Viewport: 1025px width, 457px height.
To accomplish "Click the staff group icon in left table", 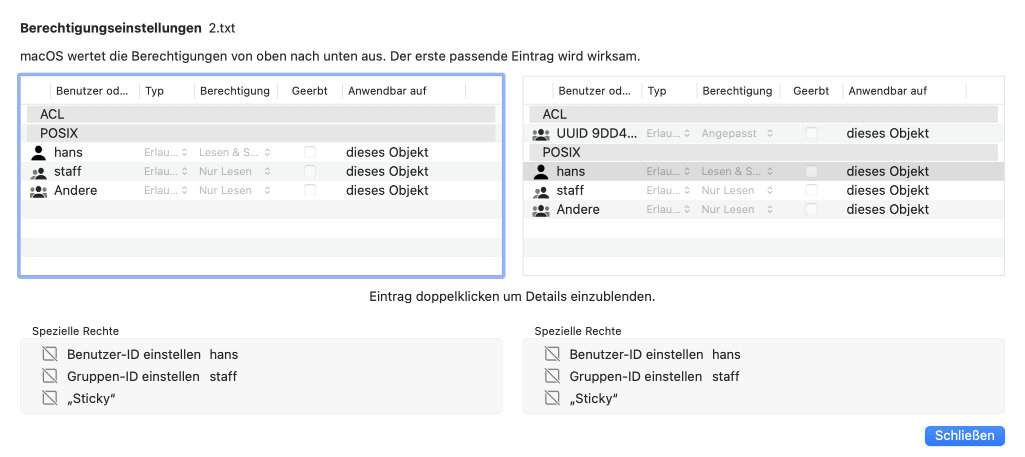I will pos(39,172).
